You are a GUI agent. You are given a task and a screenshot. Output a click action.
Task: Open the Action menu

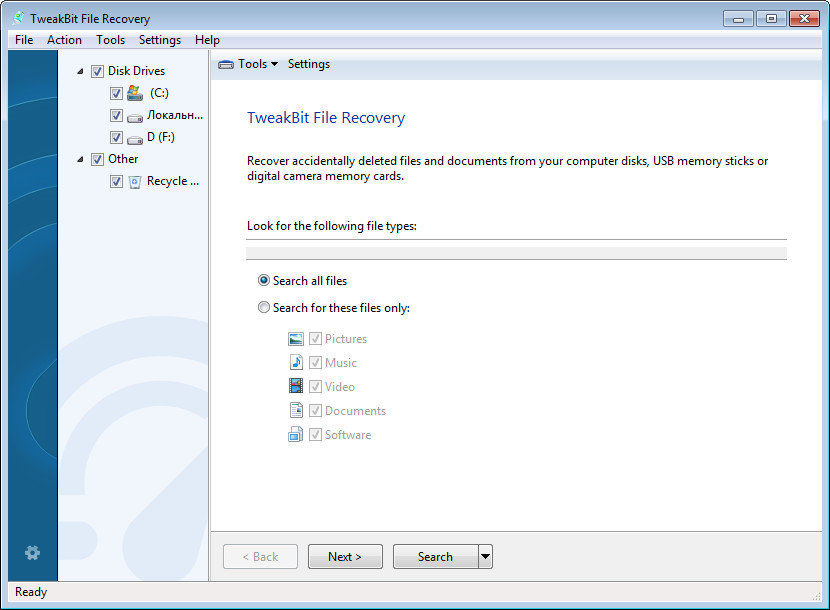click(x=64, y=39)
